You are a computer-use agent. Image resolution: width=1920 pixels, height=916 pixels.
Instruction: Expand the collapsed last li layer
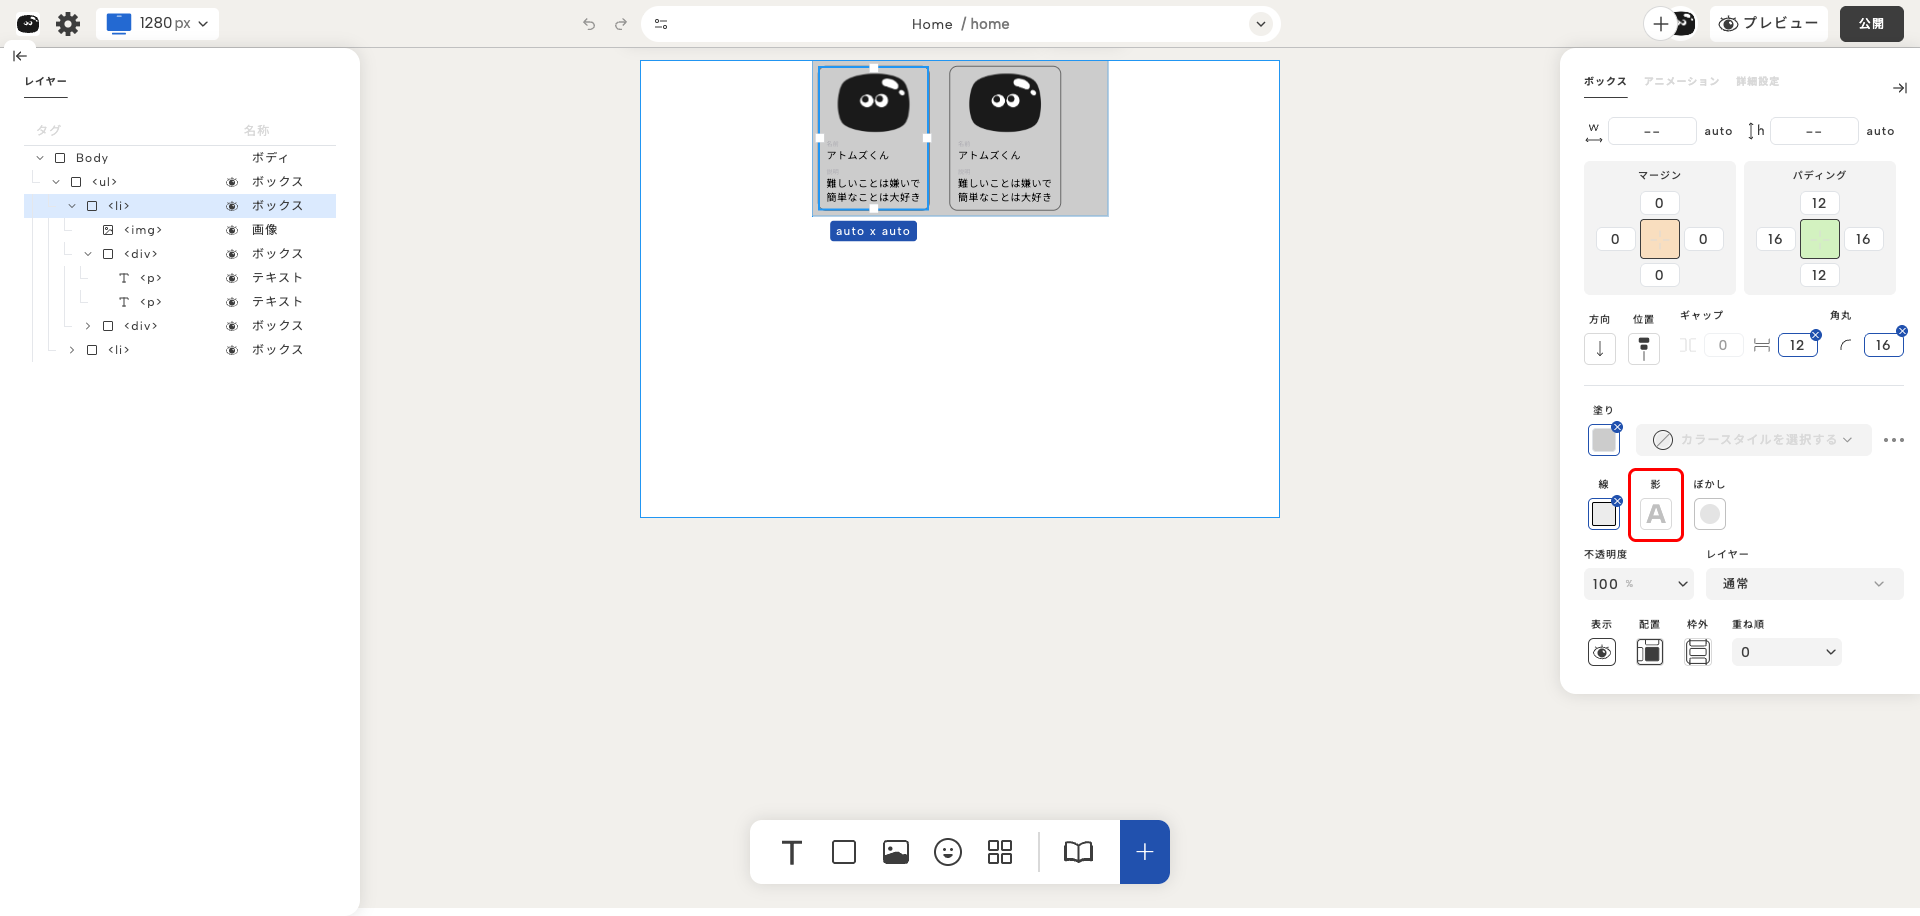point(72,350)
